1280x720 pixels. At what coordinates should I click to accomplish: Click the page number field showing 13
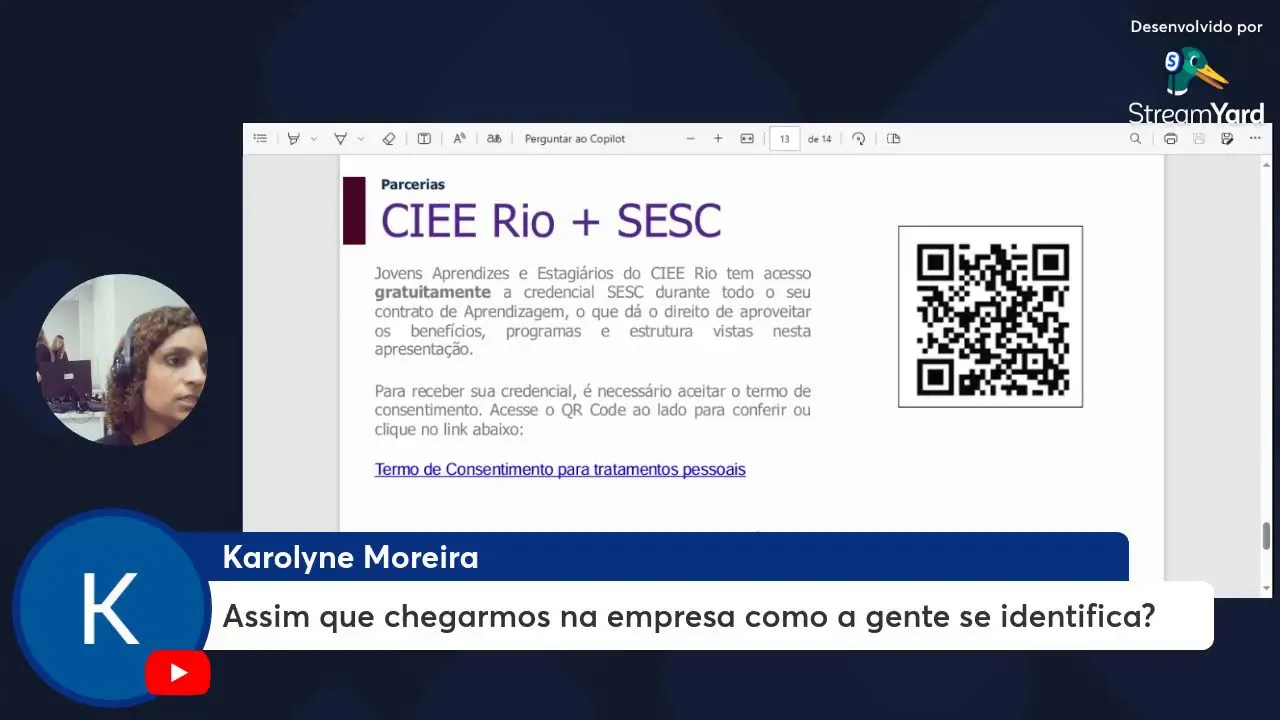(x=785, y=139)
